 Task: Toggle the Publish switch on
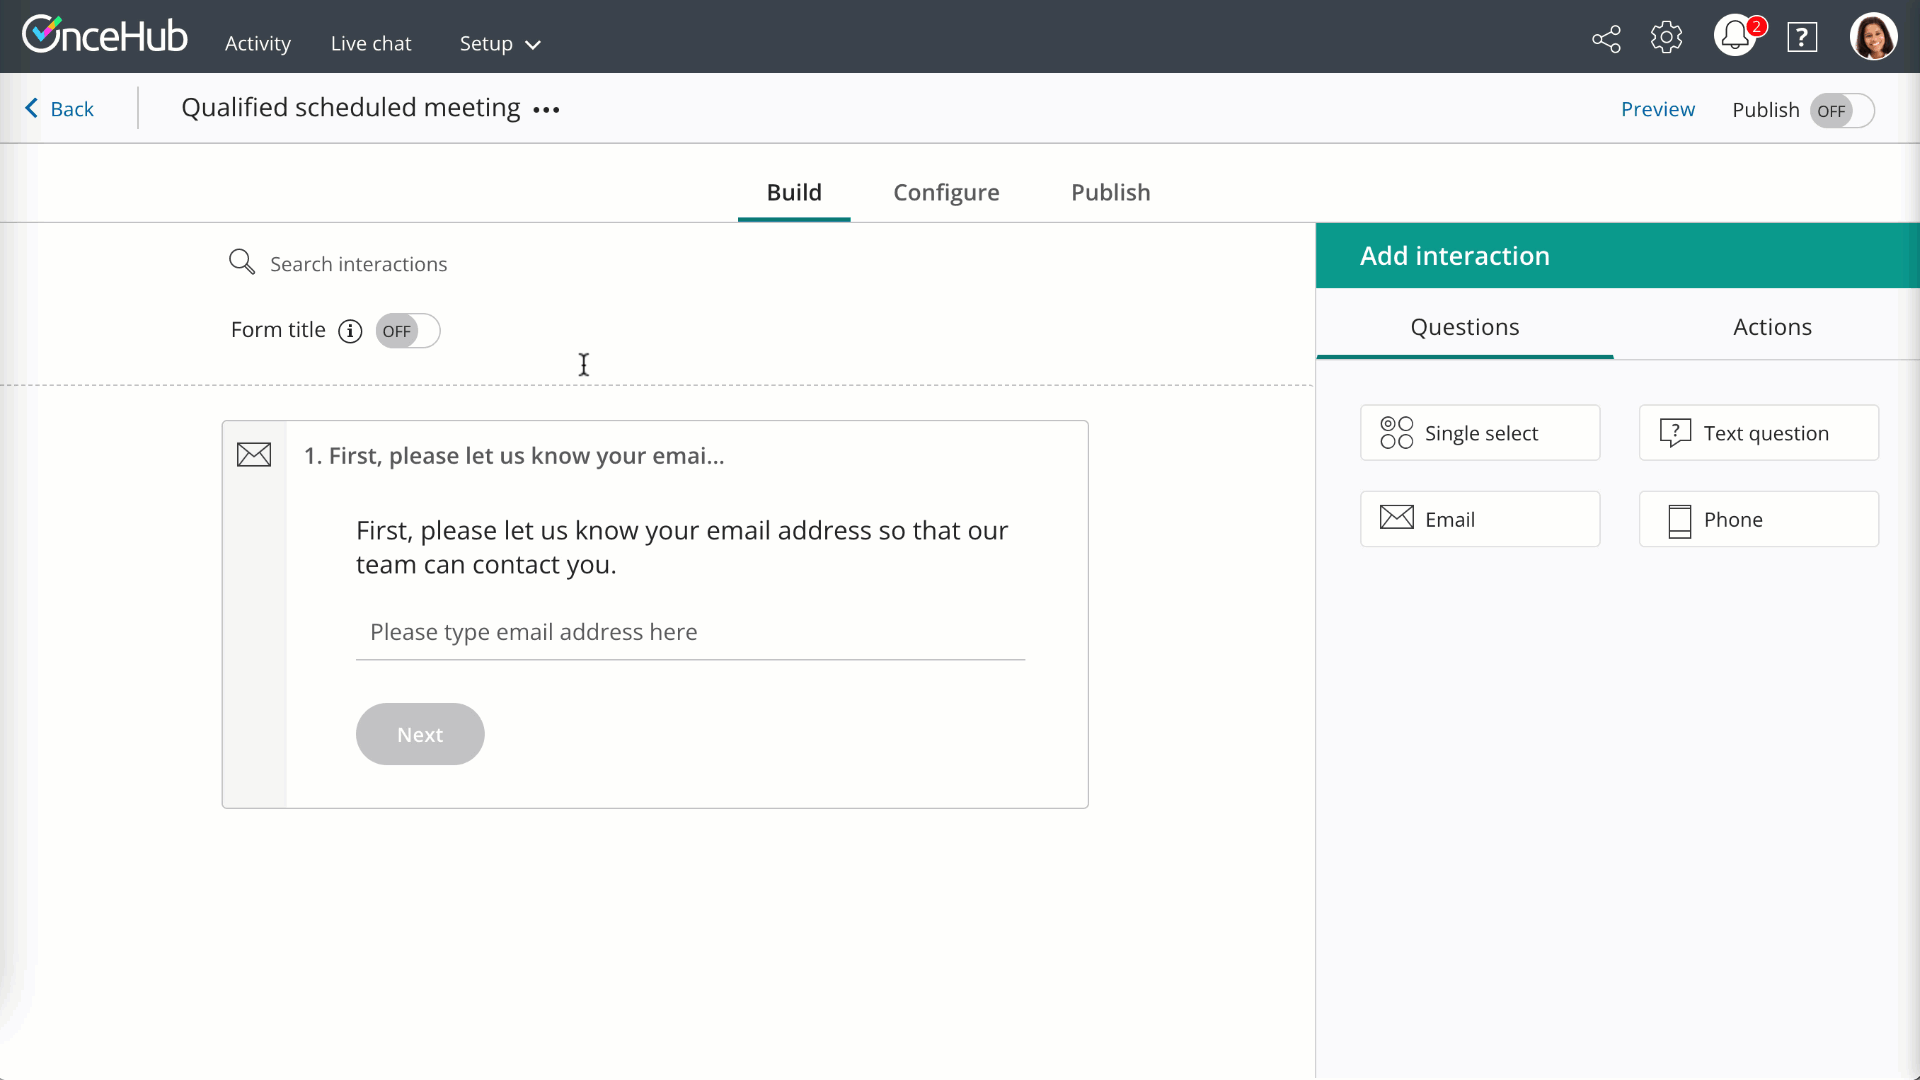point(1842,111)
